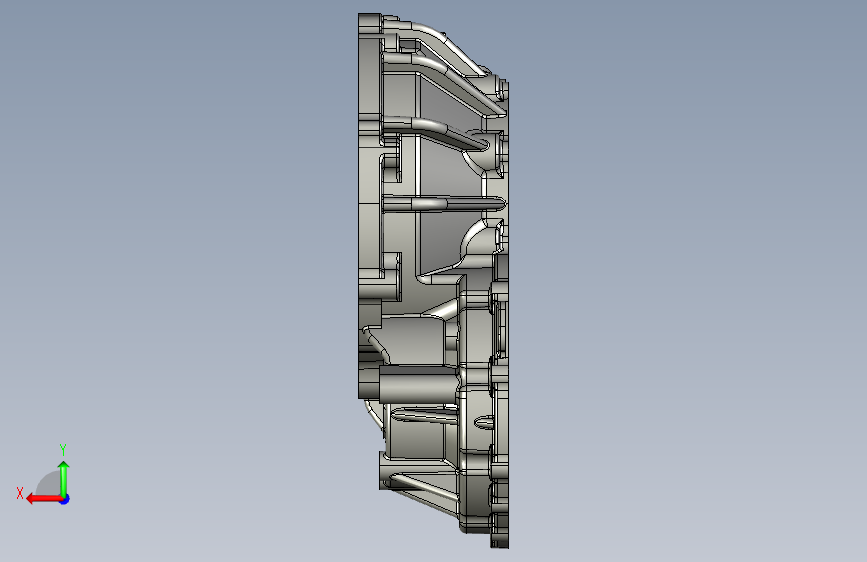The height and width of the screenshot is (562, 867).
Task: Select the gray 3D housing model
Action: (434, 280)
